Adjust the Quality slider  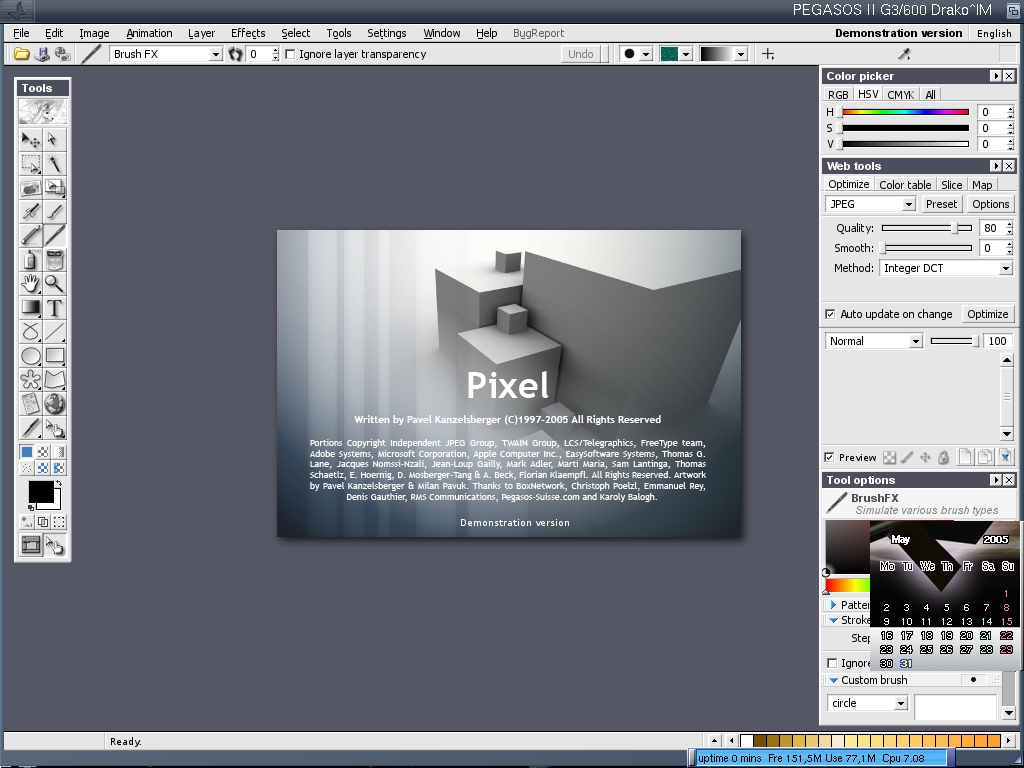tap(927, 228)
